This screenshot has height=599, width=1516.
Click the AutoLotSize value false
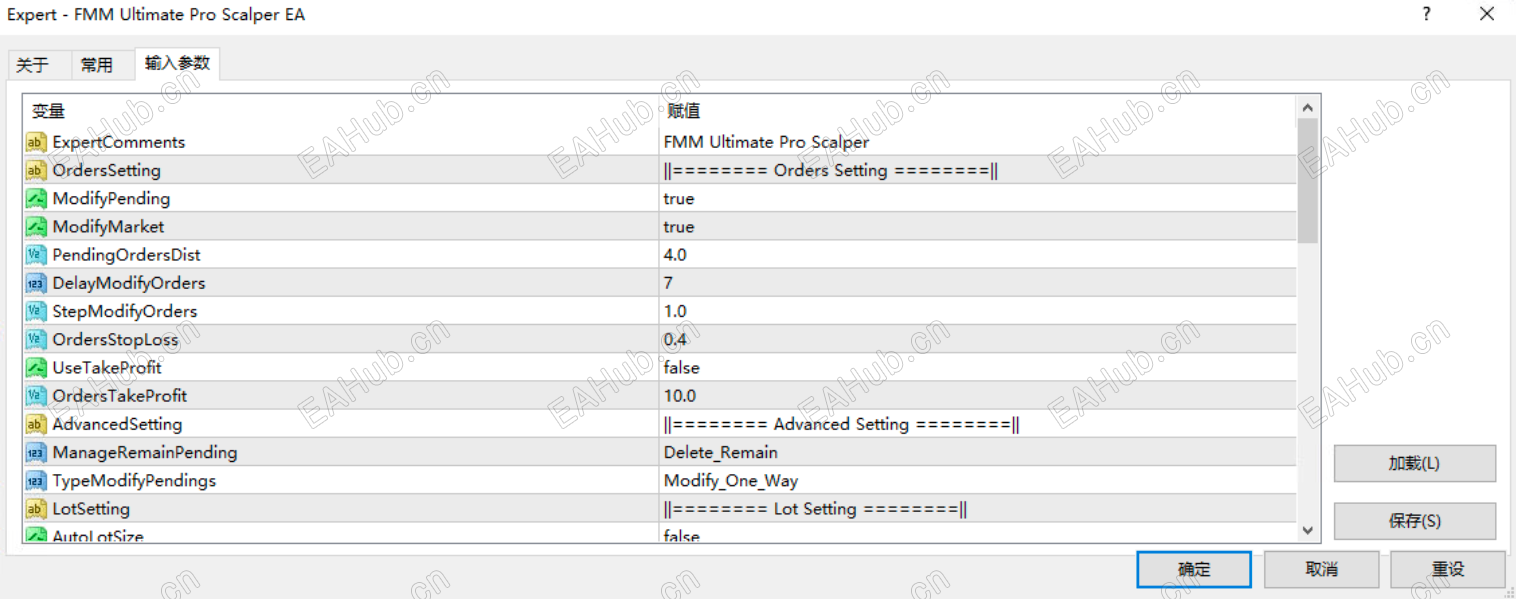[x=682, y=536]
